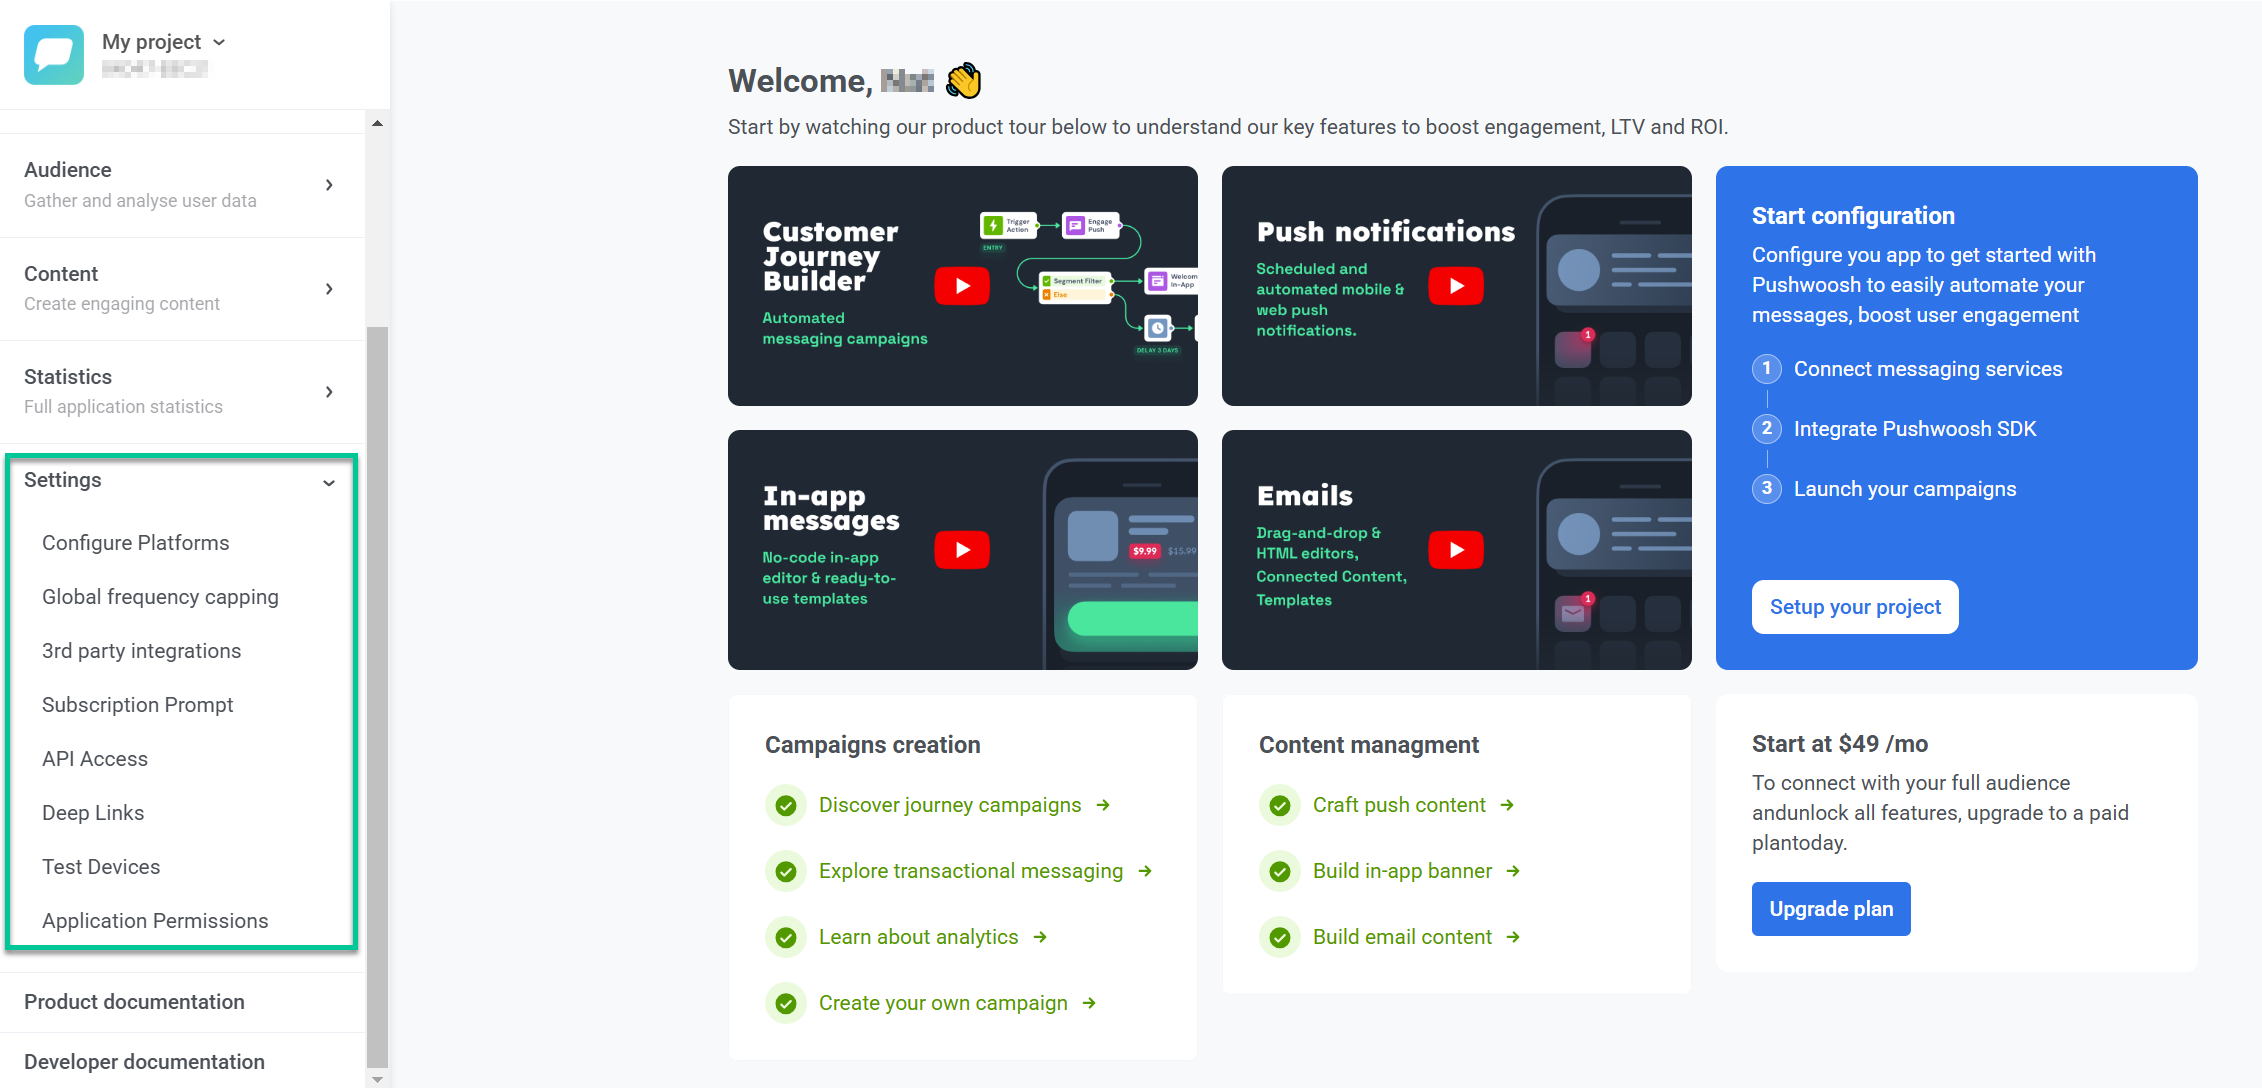Click step 3 circle icon, Launch your campaigns
2262x1088 pixels.
coord(1767,489)
